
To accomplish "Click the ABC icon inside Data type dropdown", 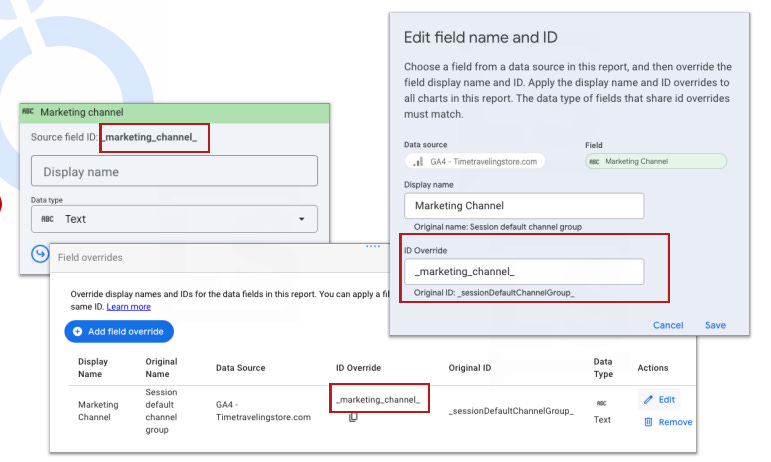I will (47, 219).
